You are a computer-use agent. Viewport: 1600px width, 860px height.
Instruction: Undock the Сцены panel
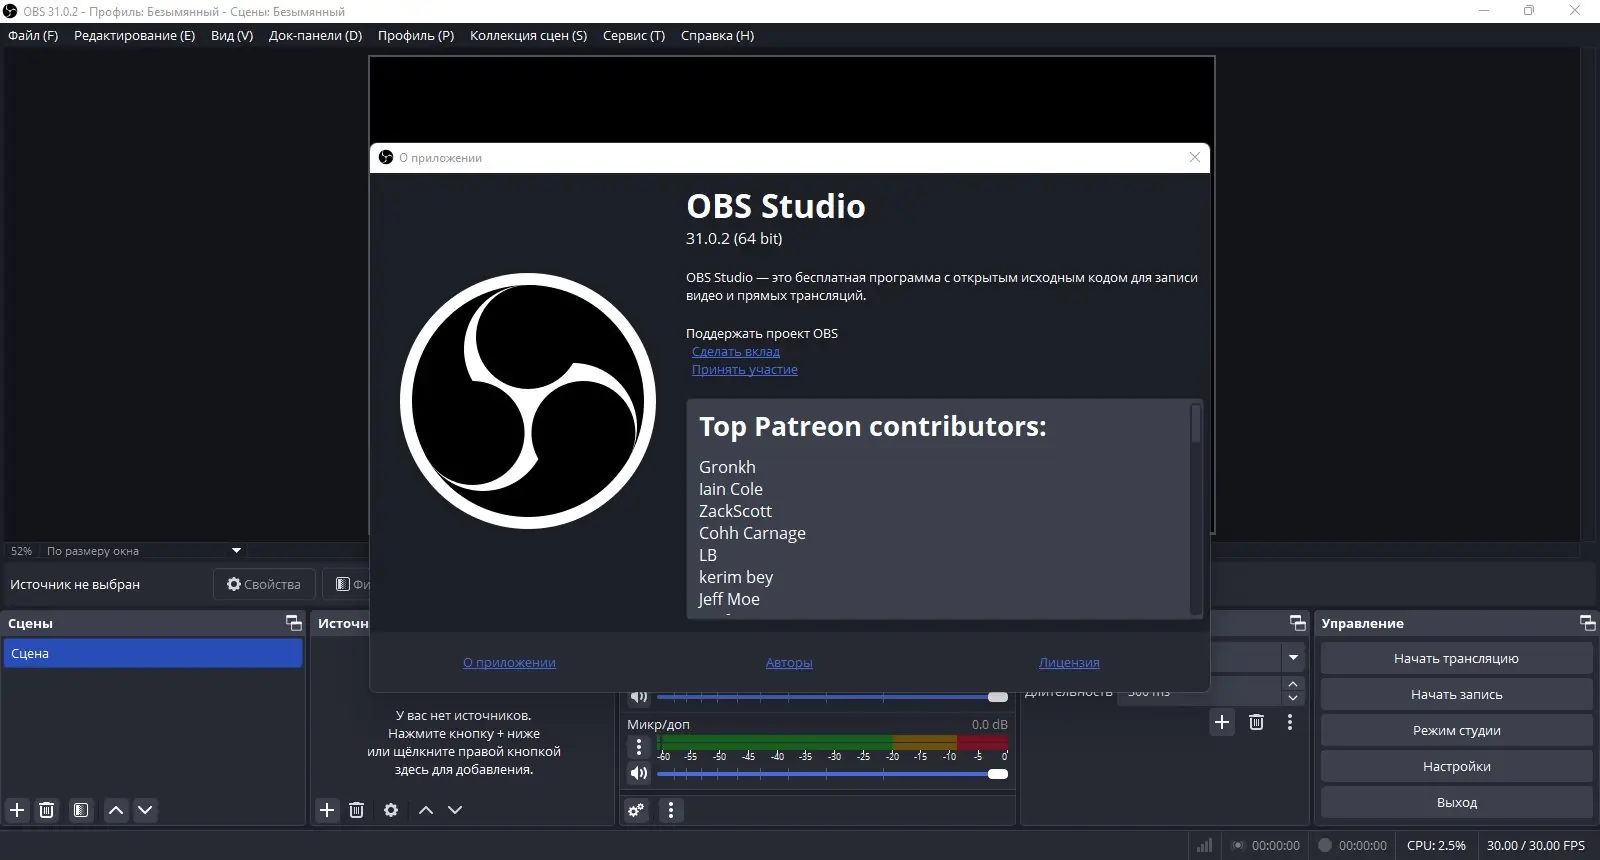coord(294,623)
